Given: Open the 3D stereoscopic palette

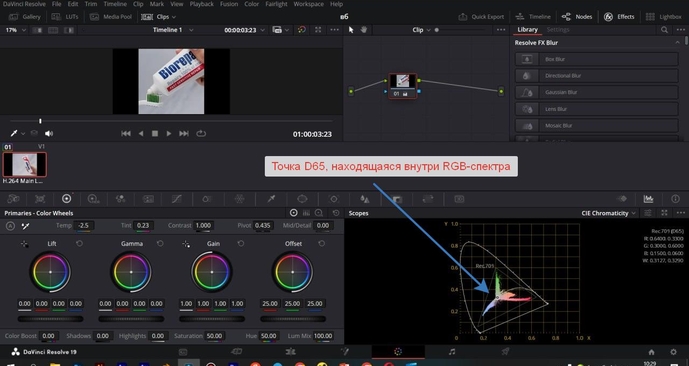Looking at the screenshot, I should [459, 199].
